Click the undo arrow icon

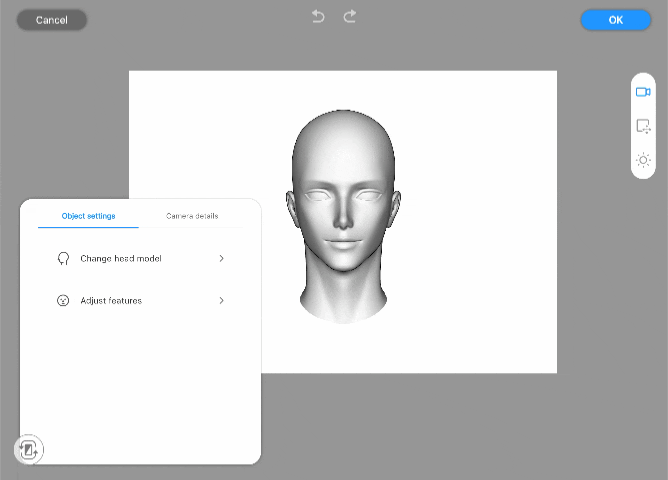tap(318, 17)
